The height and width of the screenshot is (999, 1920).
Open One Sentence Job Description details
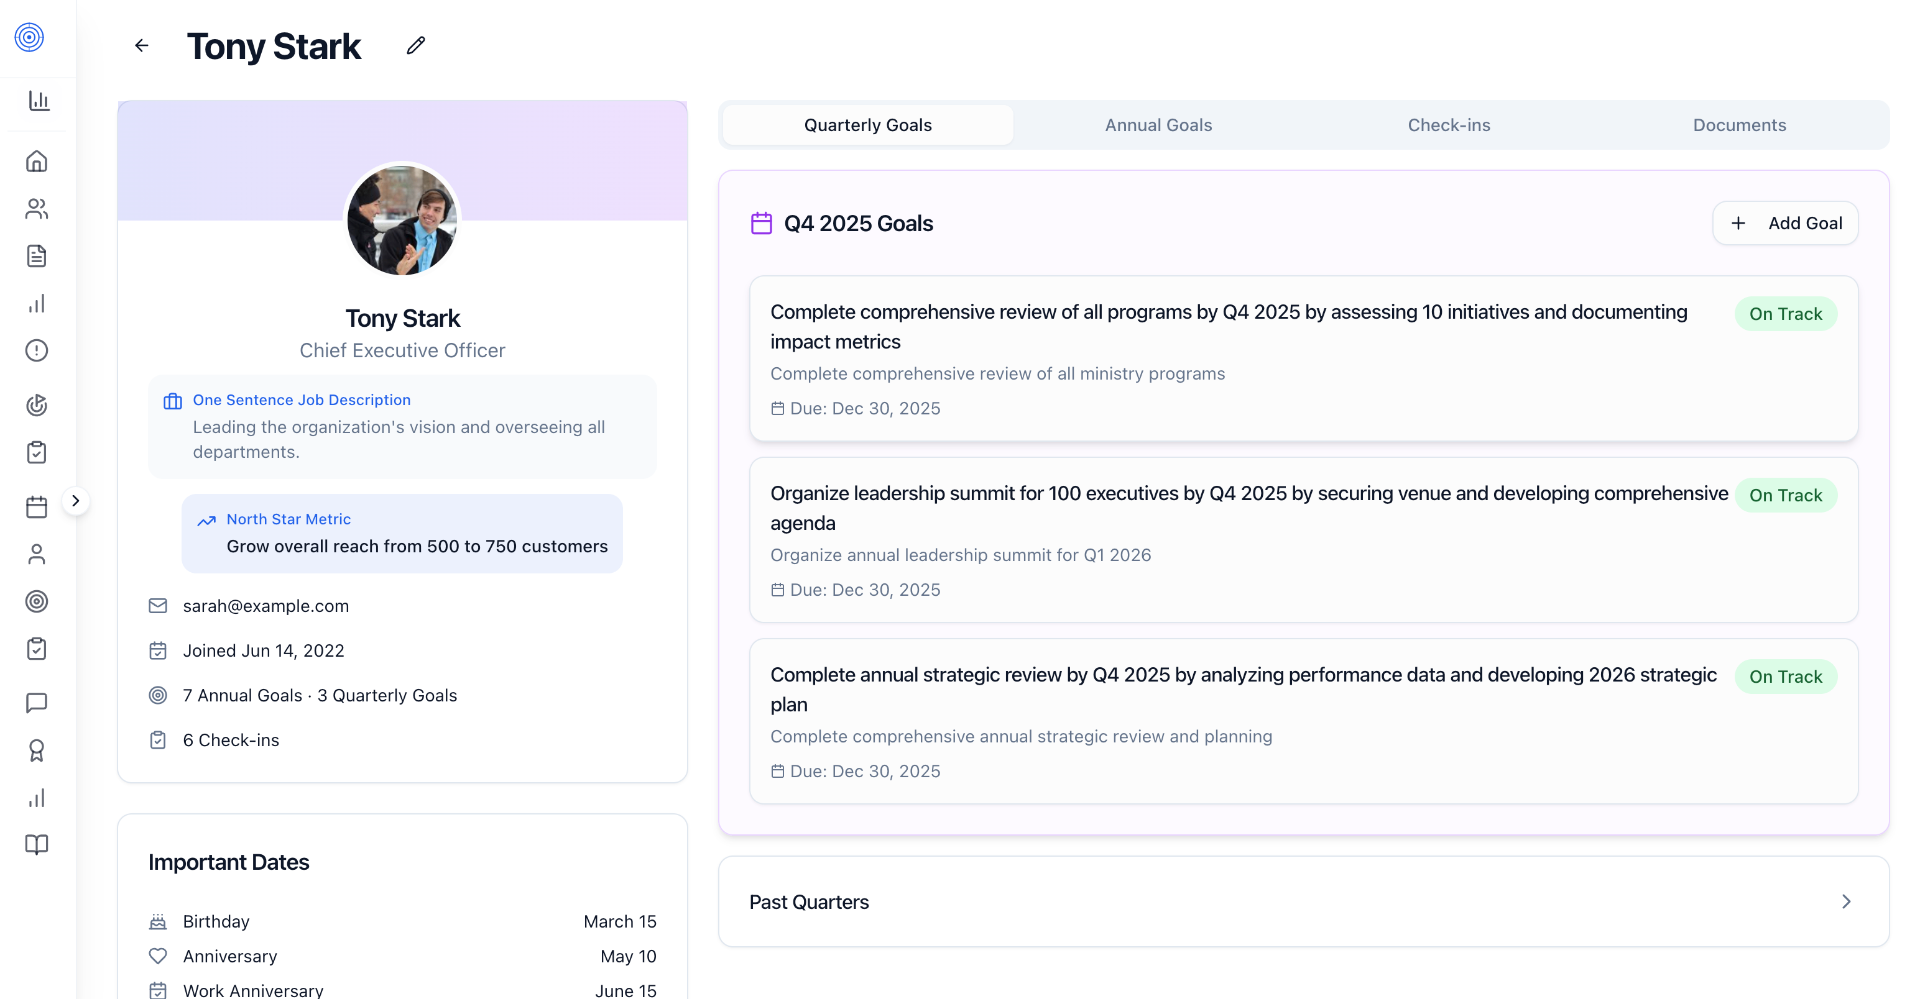301,400
